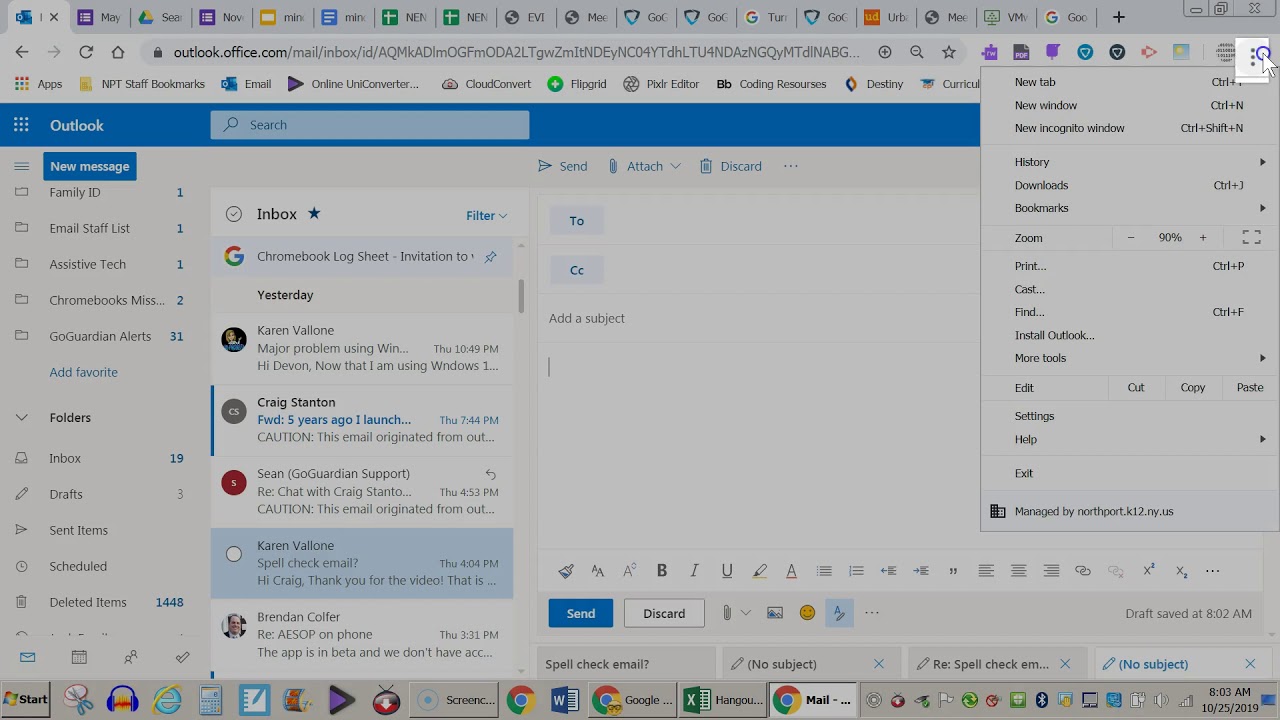Collapse the navigation pane hamburger
Viewport: 1280px width, 720px height.
[21, 166]
